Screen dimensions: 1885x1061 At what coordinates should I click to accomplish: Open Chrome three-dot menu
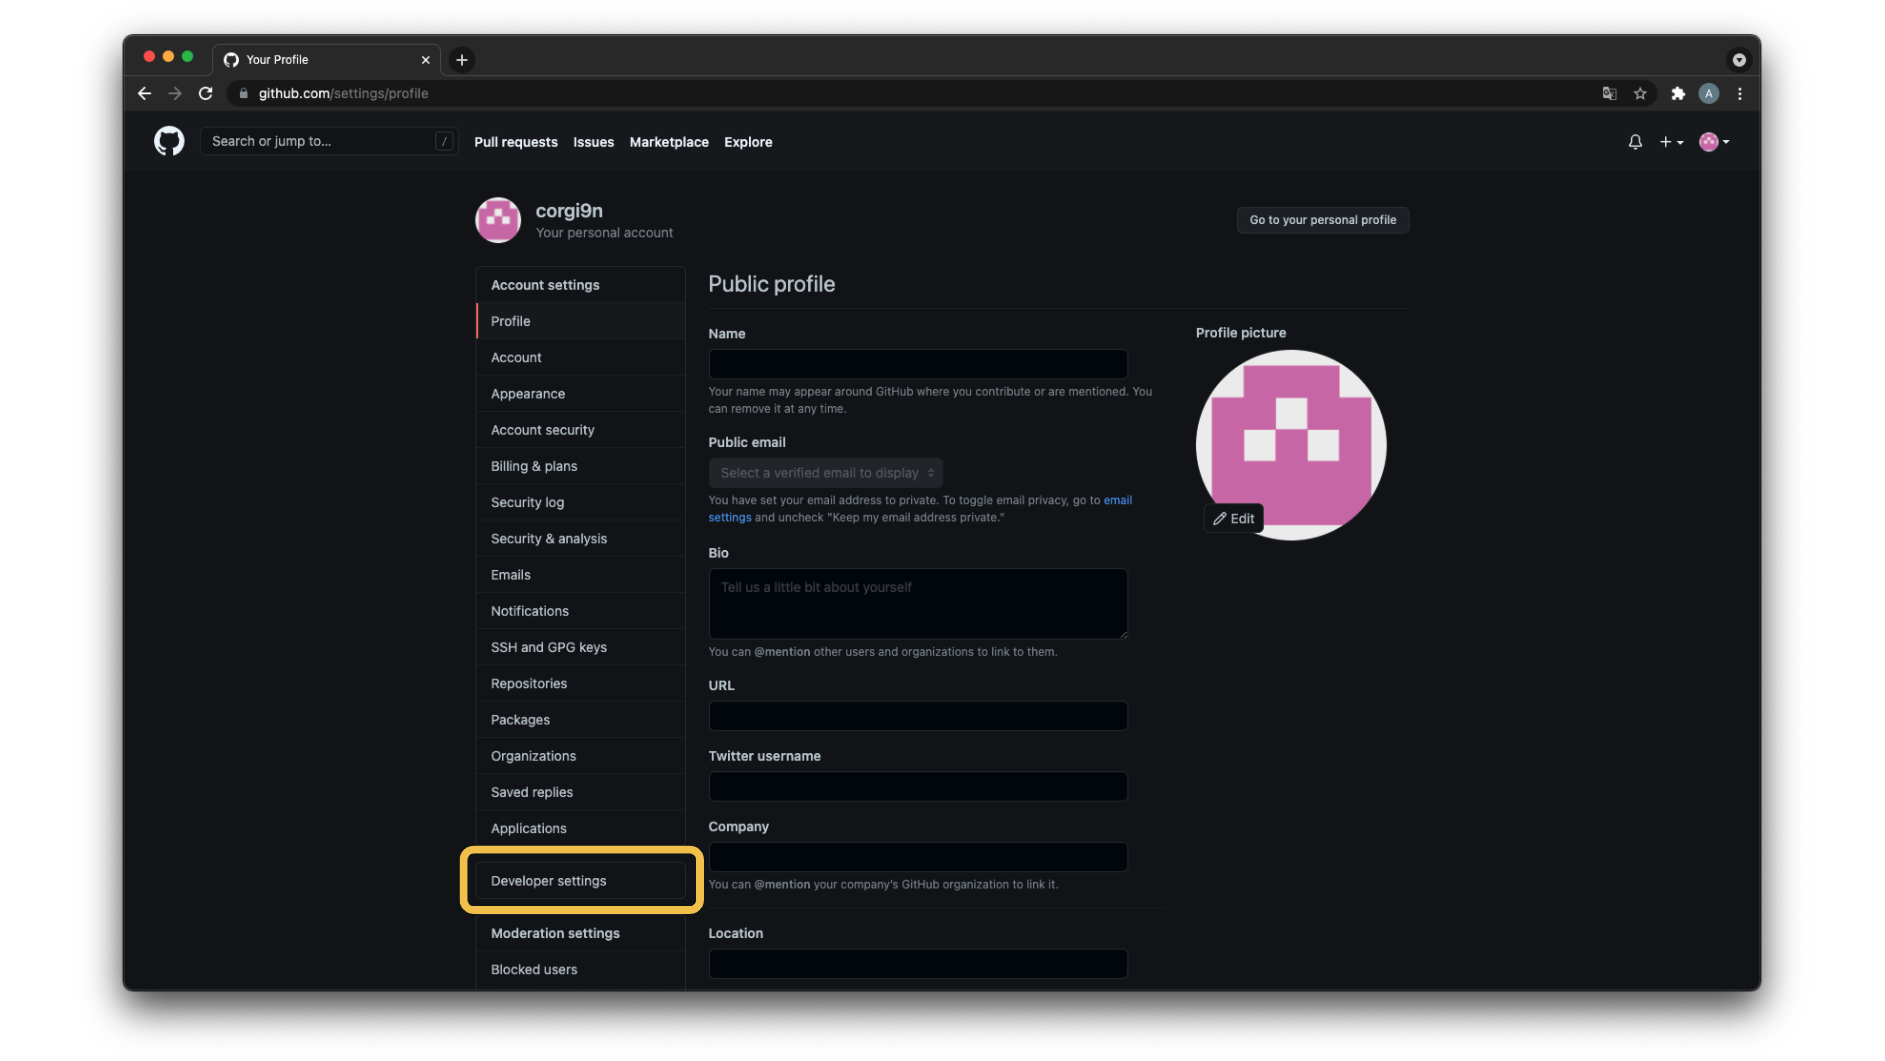coord(1740,93)
